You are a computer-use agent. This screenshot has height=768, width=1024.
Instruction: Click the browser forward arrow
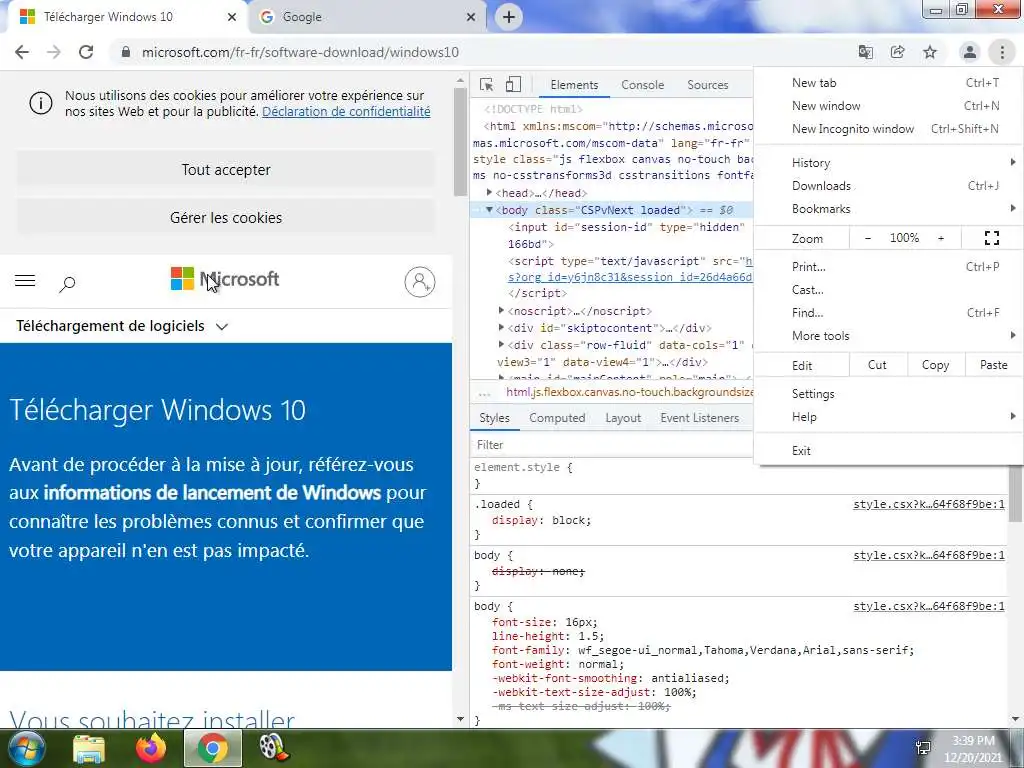(x=54, y=52)
